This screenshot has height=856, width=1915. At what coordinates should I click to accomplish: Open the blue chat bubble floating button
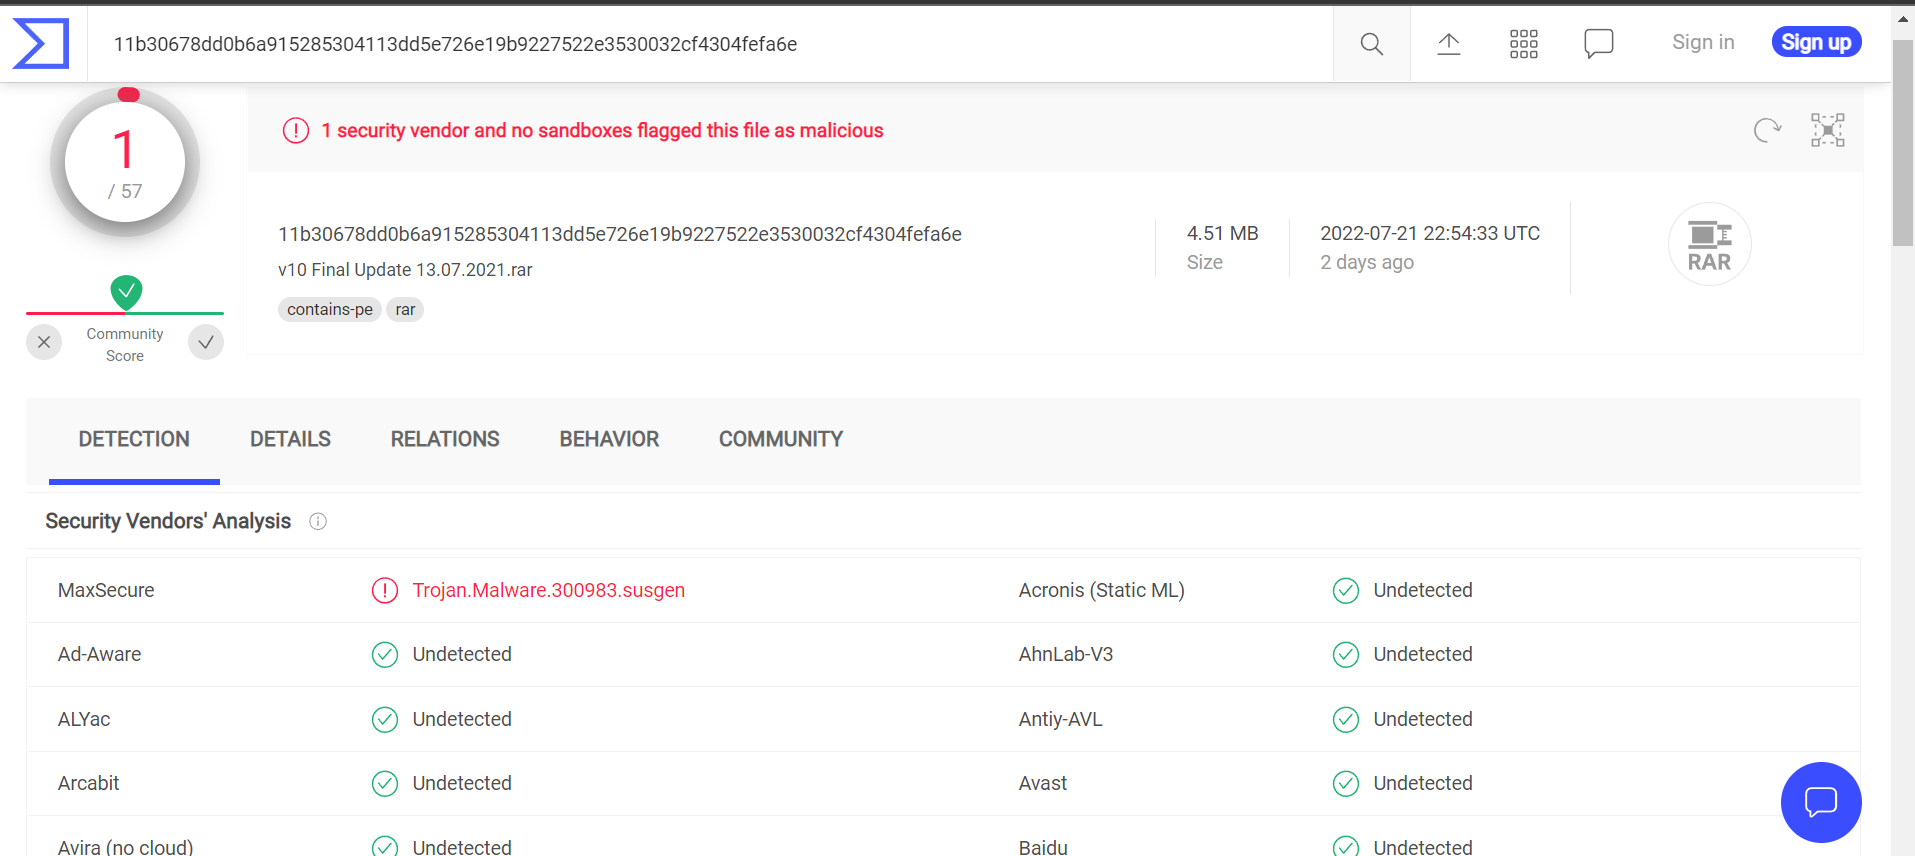pyautogui.click(x=1821, y=802)
